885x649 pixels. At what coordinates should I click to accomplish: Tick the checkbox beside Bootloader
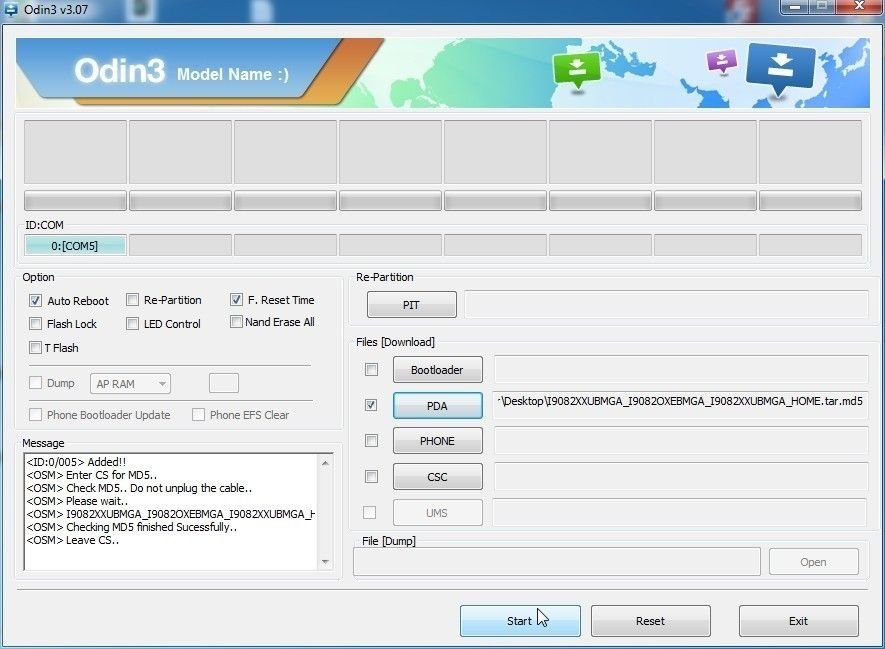click(371, 370)
